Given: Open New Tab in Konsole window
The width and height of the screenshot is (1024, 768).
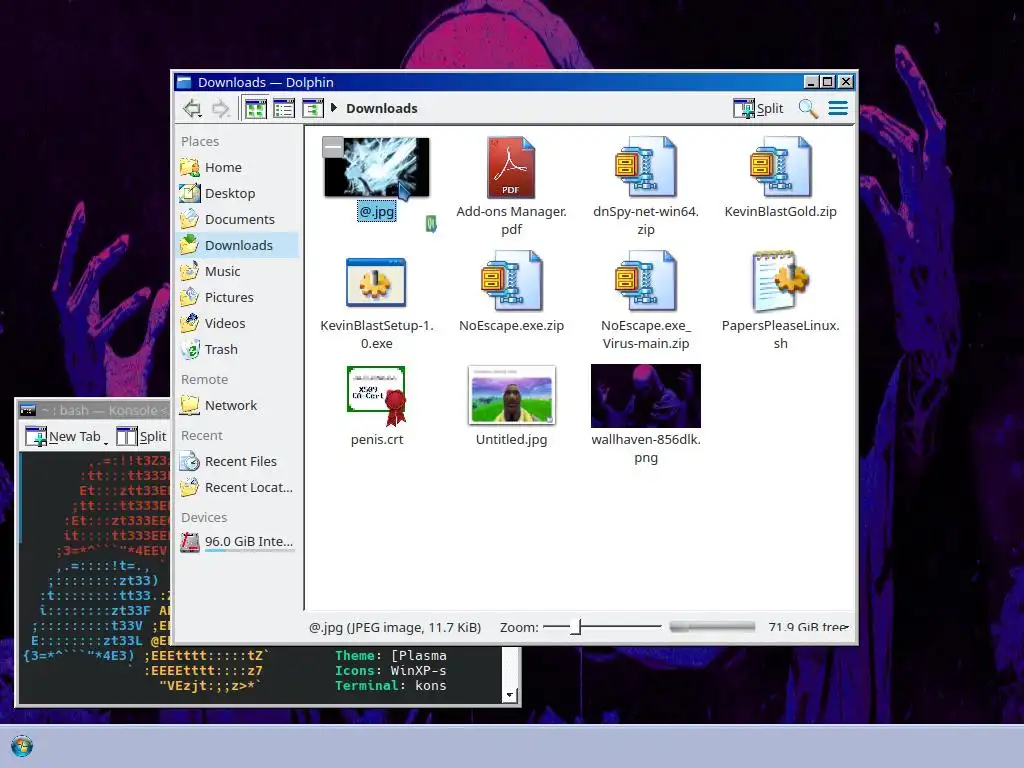Looking at the screenshot, I should pos(63,436).
